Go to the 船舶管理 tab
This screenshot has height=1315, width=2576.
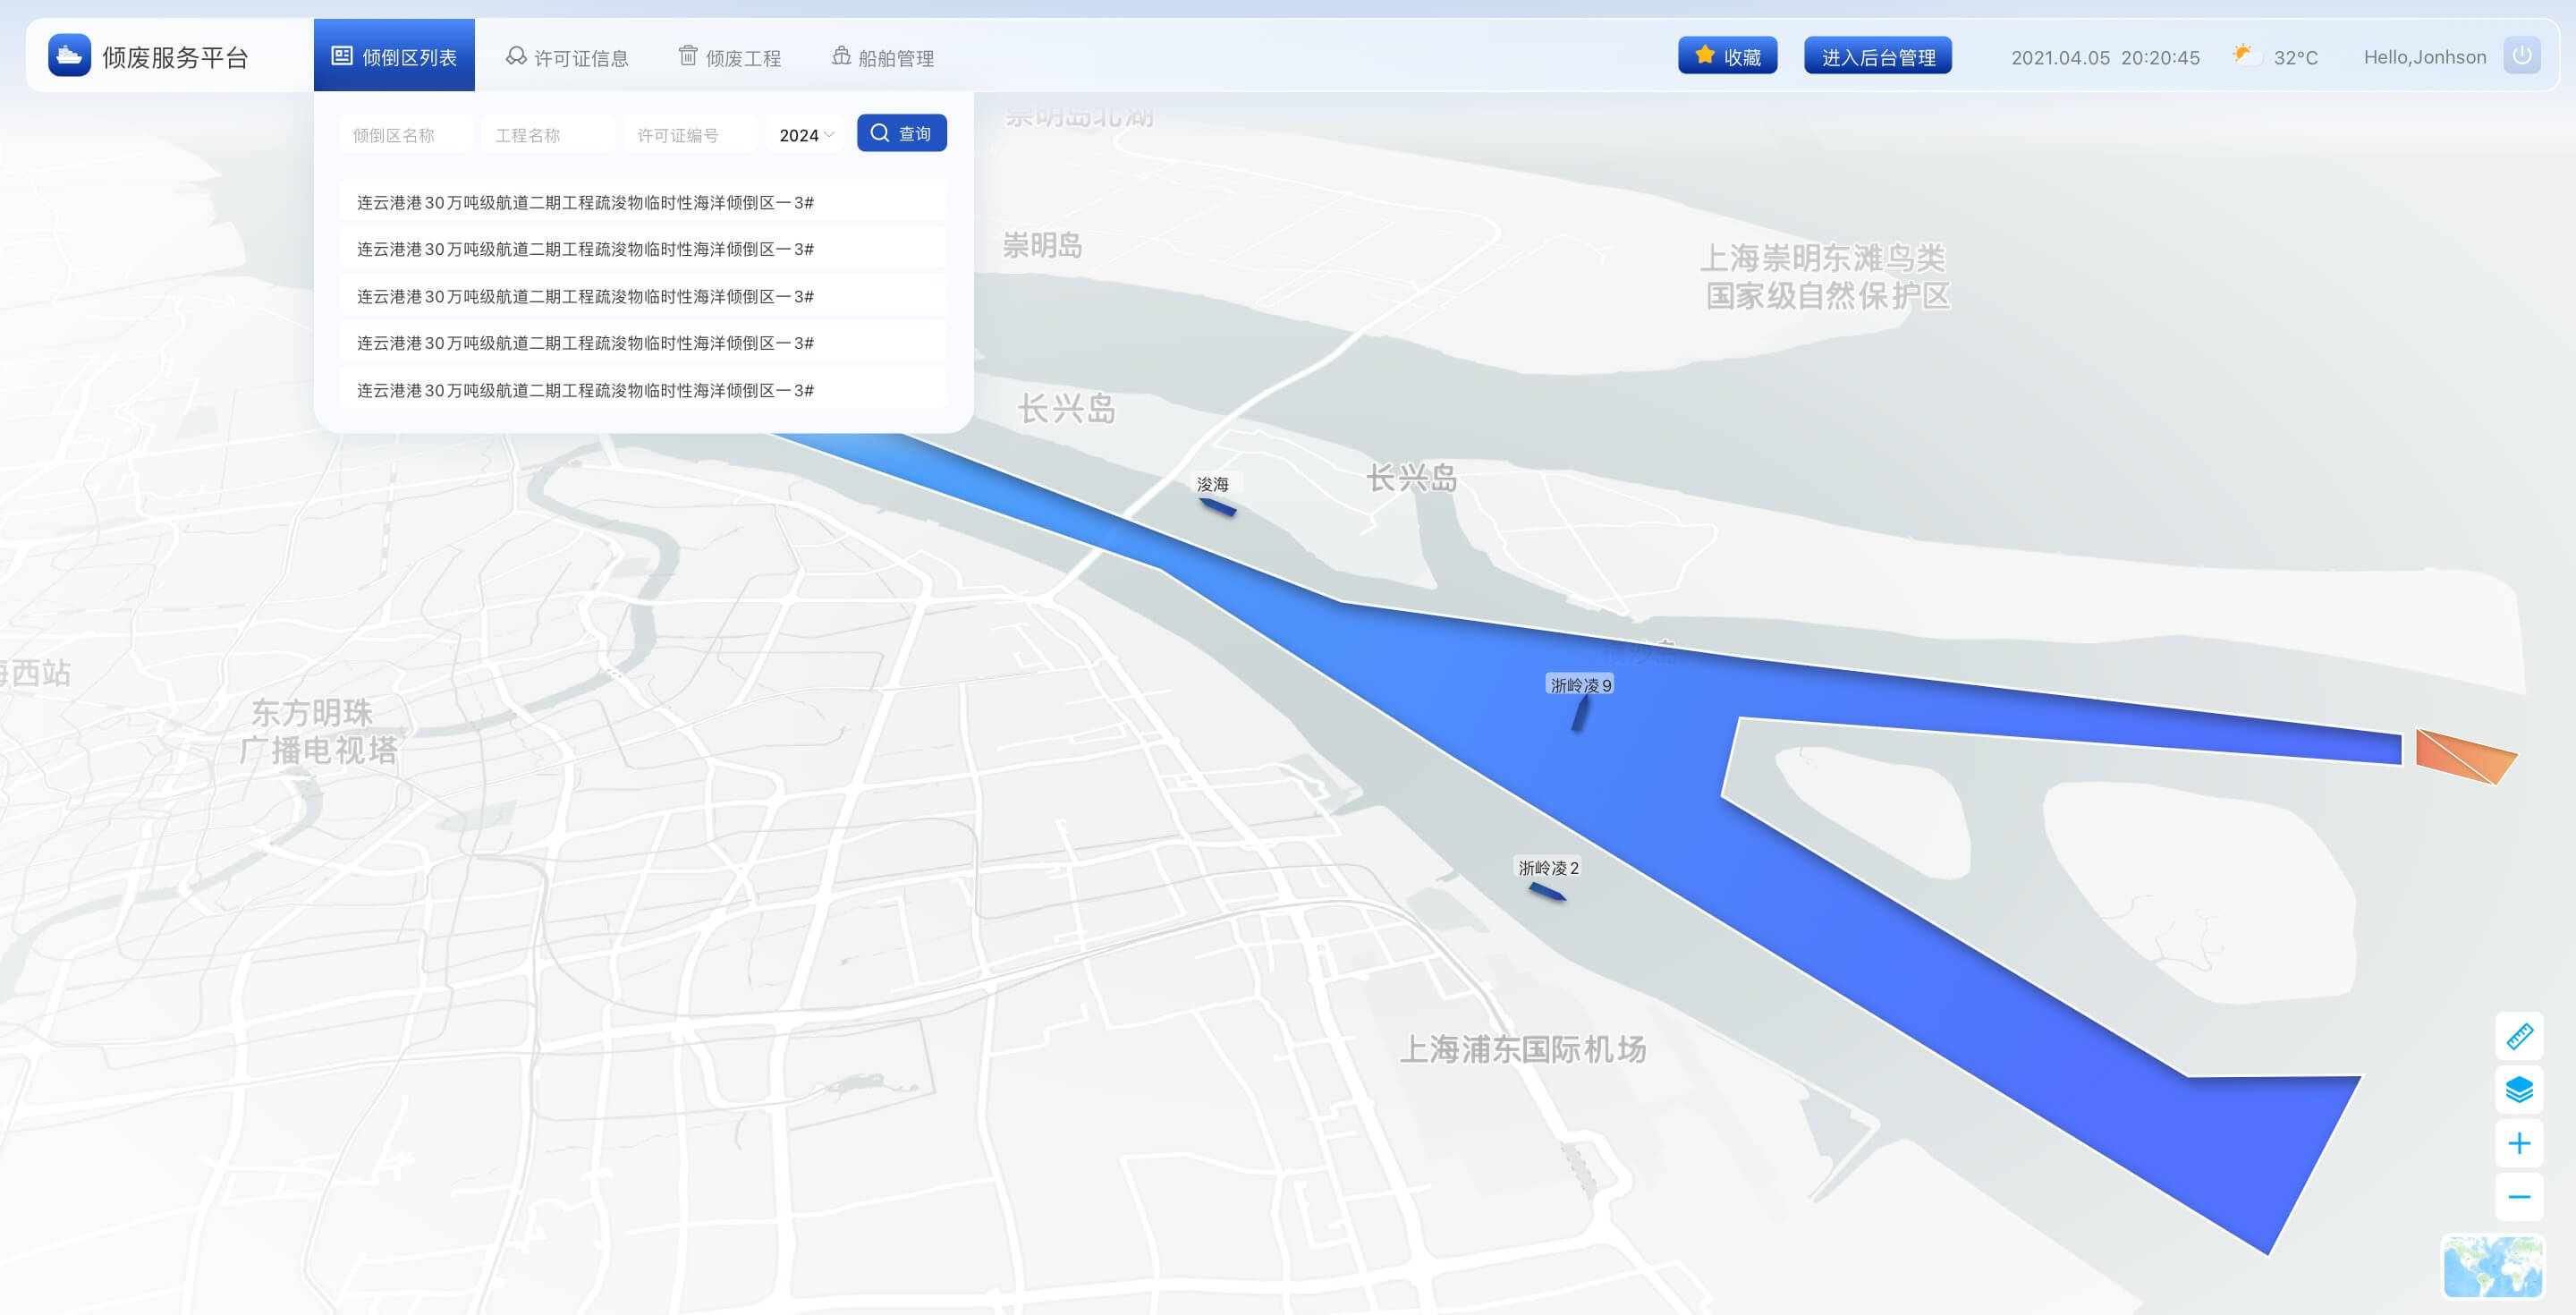pyautogui.click(x=883, y=57)
